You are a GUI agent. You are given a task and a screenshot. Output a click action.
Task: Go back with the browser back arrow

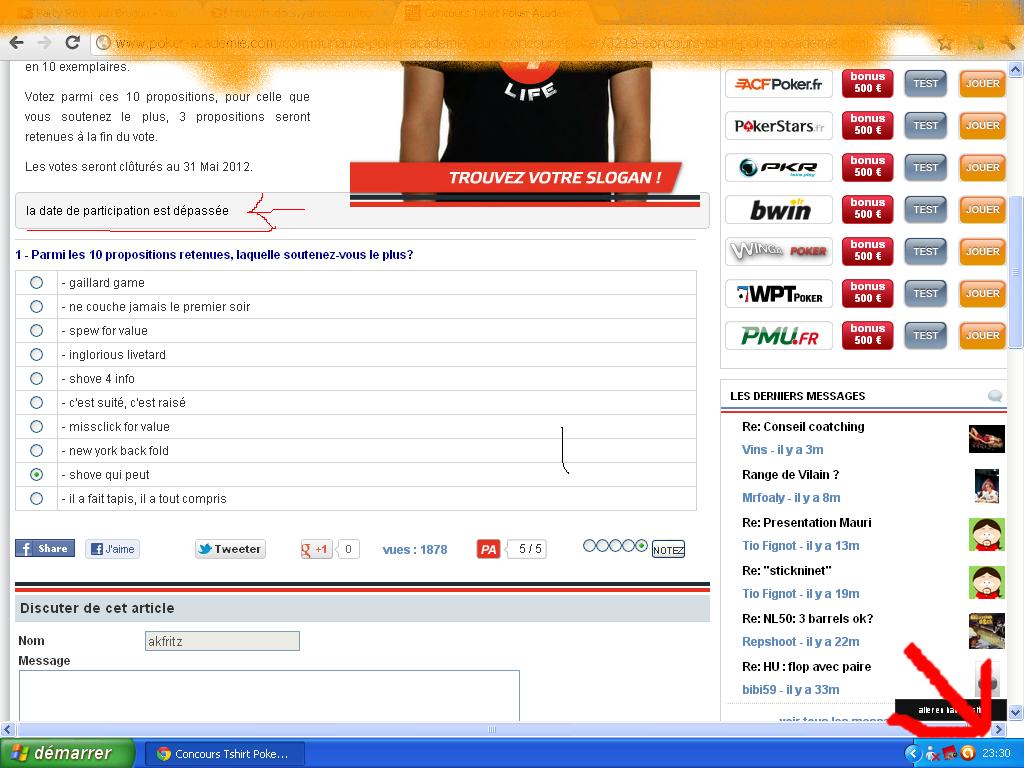click(x=17, y=43)
